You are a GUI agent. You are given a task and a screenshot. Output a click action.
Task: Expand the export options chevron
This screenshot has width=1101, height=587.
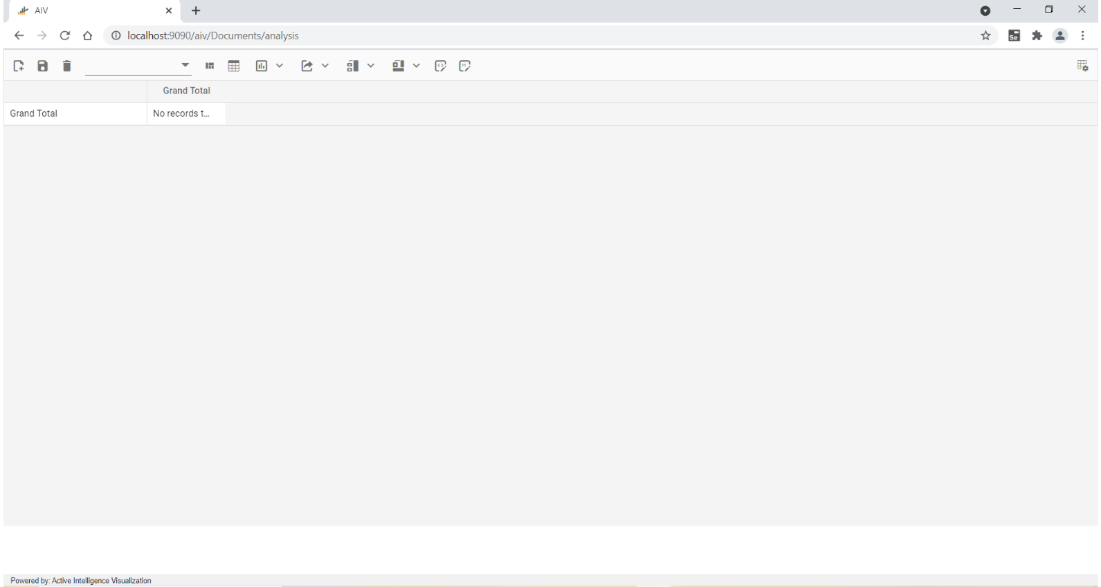point(325,66)
